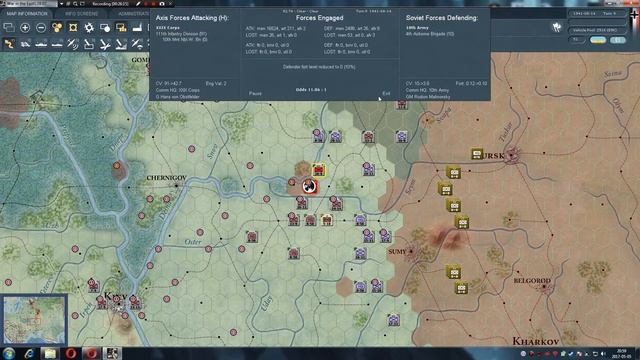
Task: Open first Opera icon on taskbar
Action: [x=71, y=353]
